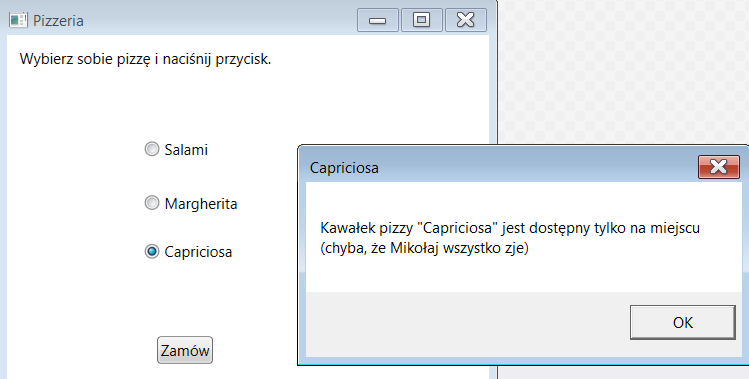Viewport: 749px width, 379px height.
Task: Confirm the message with OK
Action: point(683,323)
